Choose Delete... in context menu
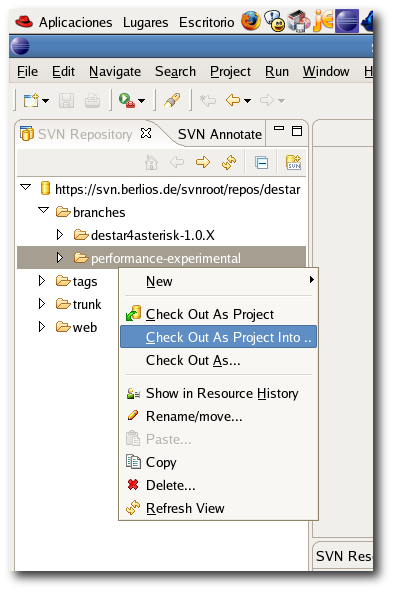 (219, 485)
